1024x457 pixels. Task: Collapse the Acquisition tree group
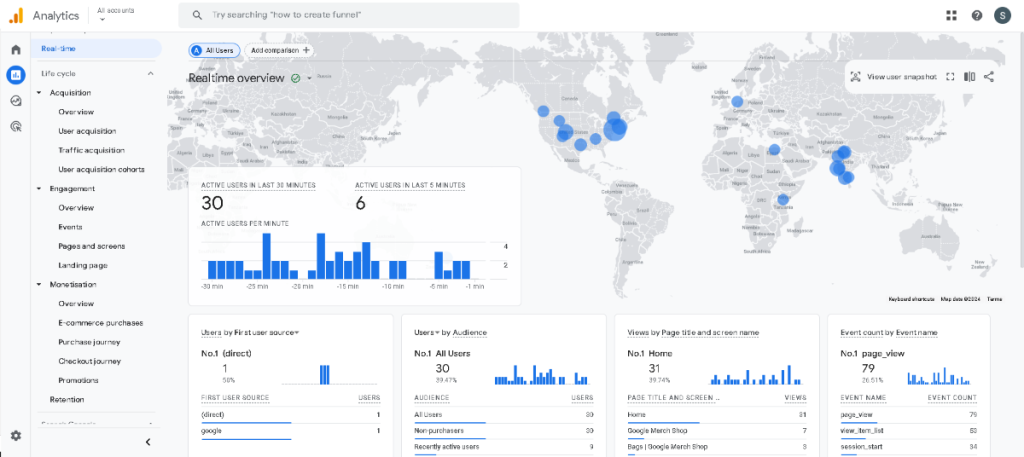point(39,93)
